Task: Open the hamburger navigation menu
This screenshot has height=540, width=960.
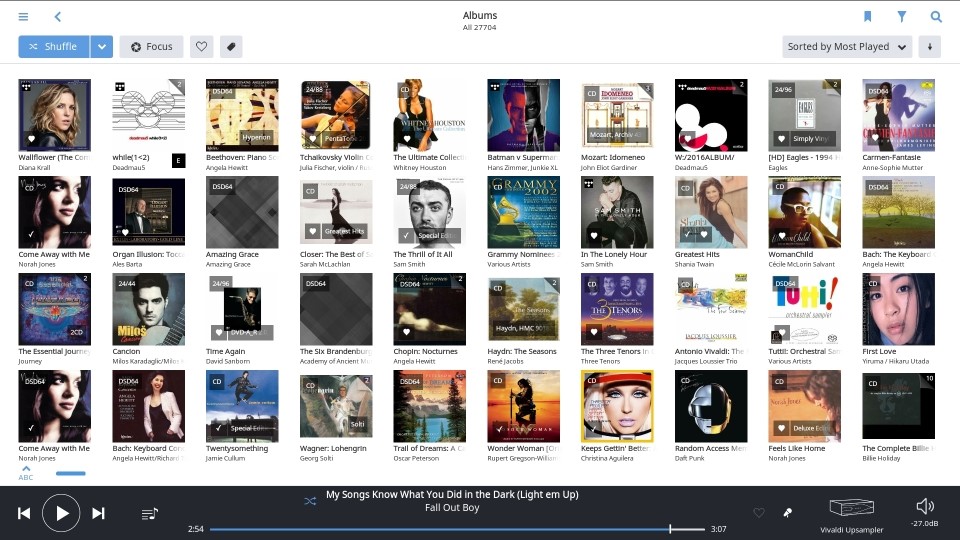Action: (23, 17)
